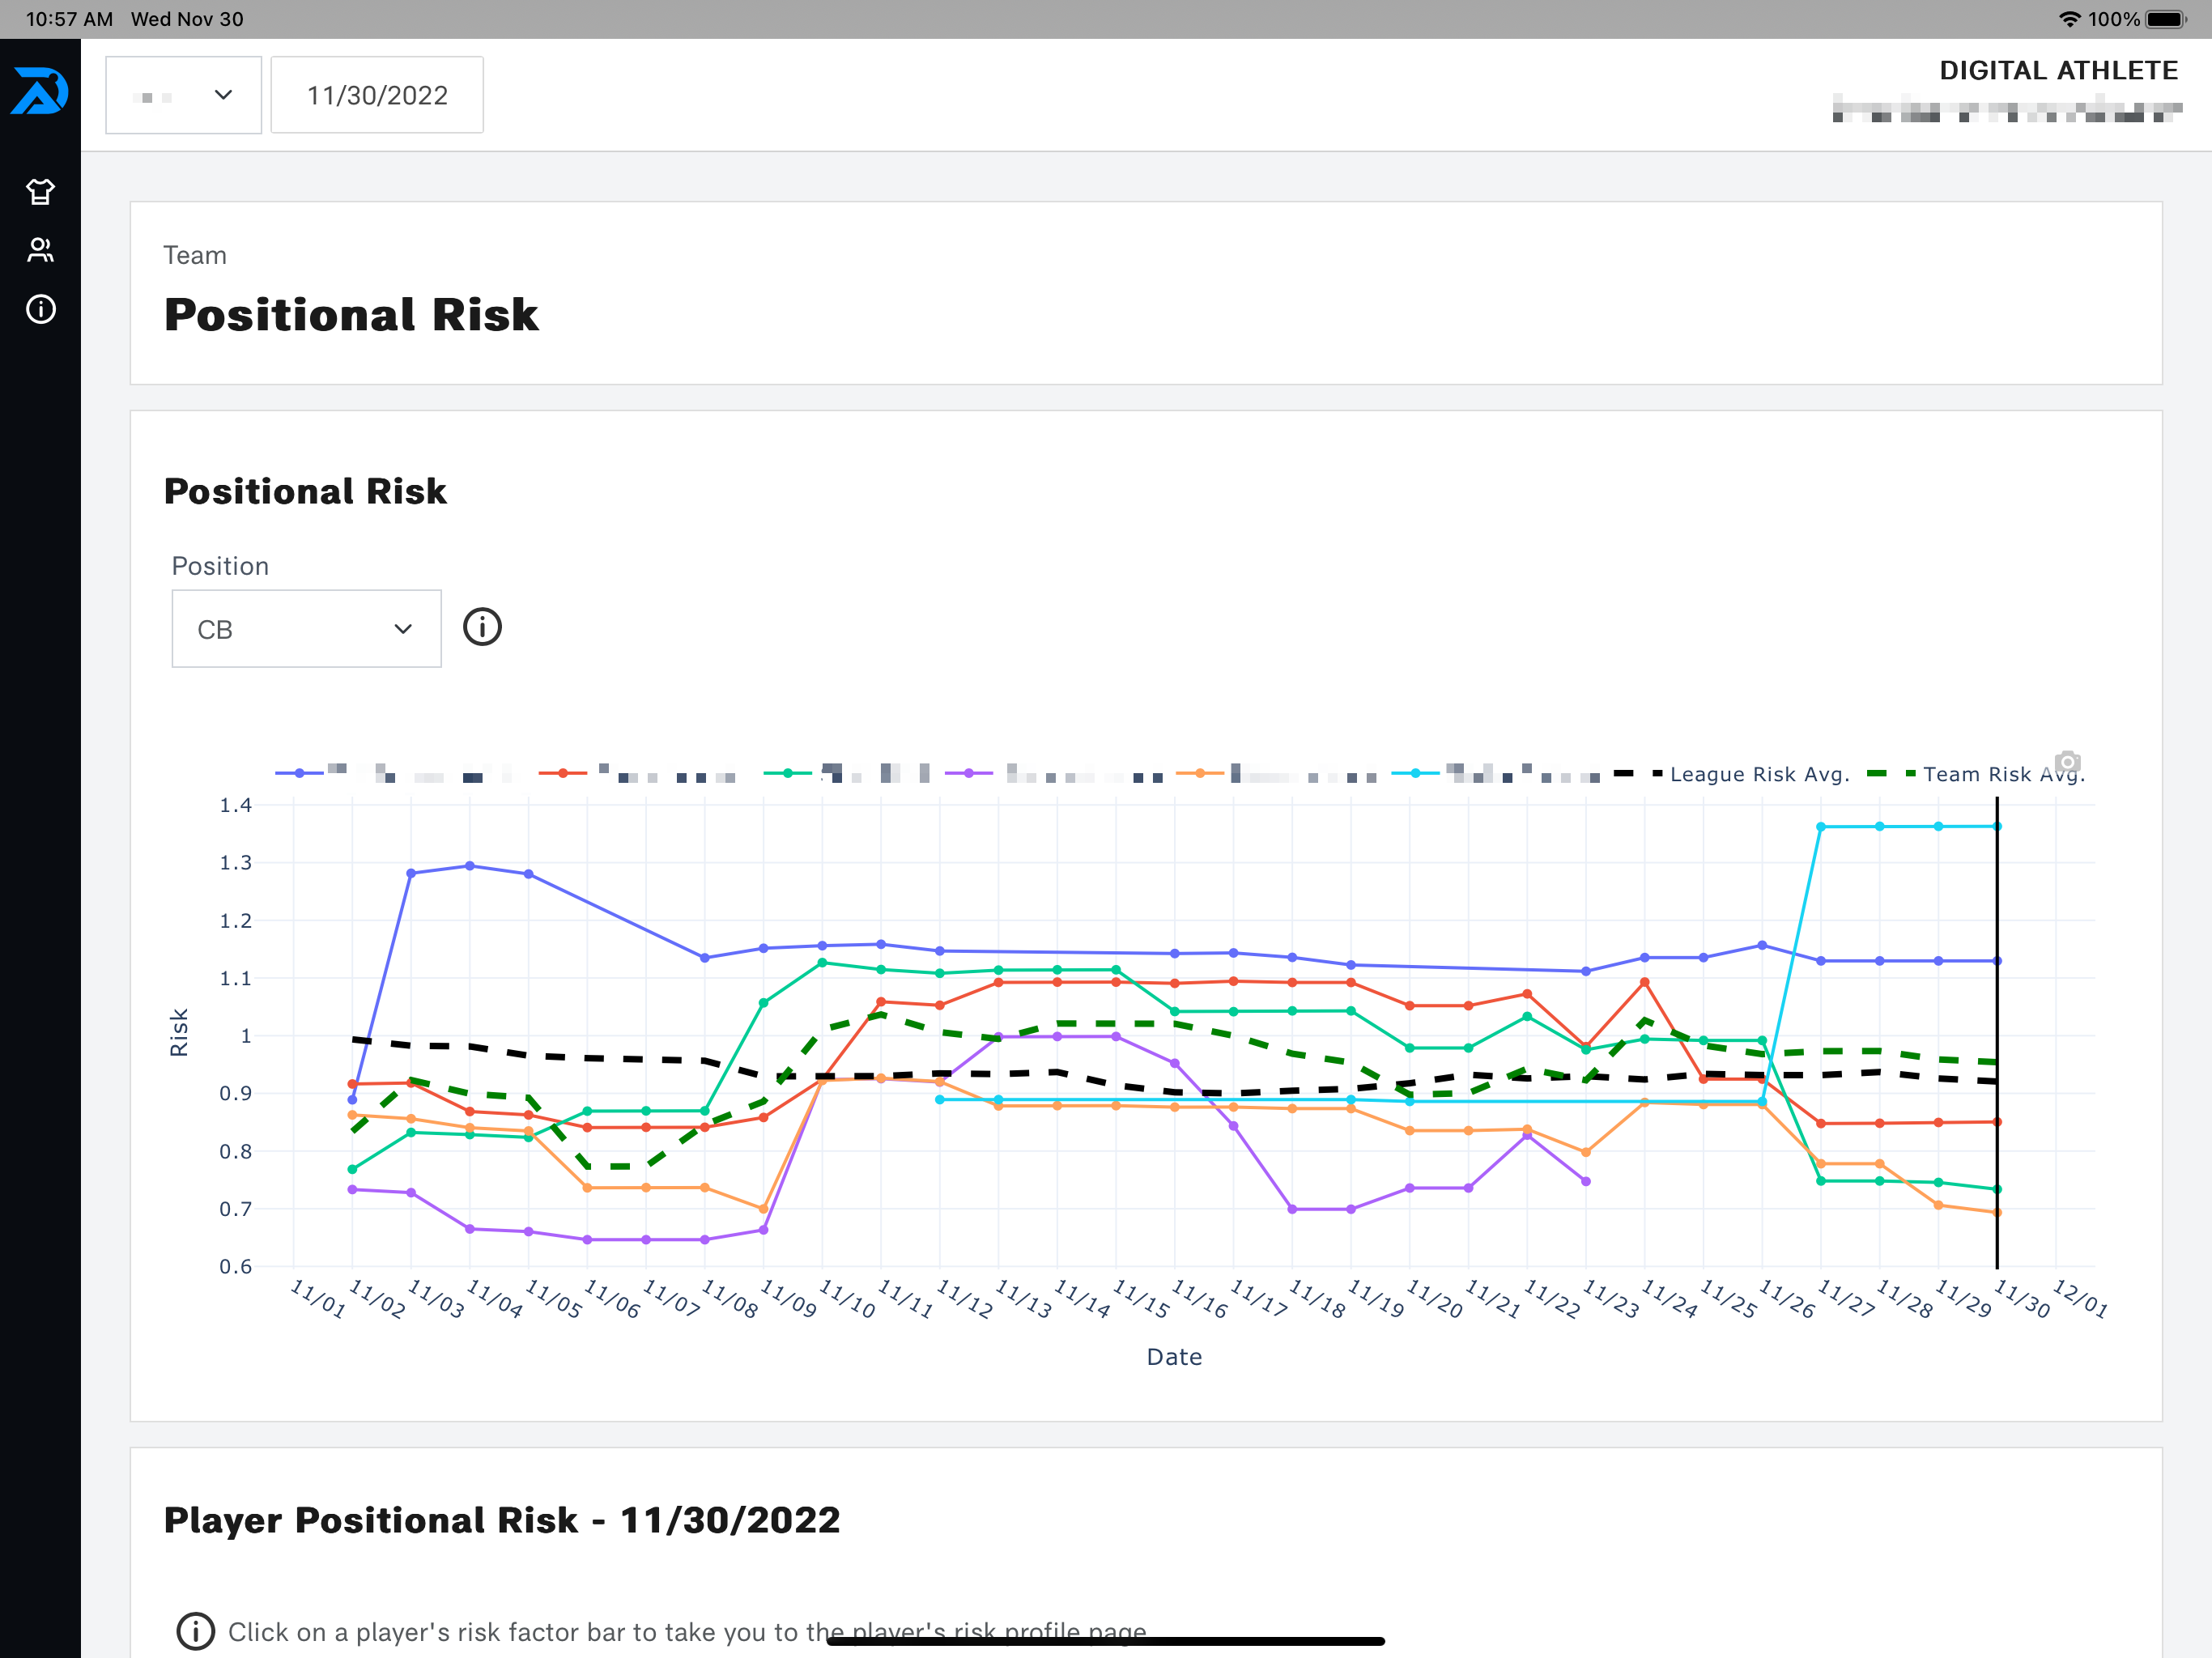Image resolution: width=2212 pixels, height=1658 pixels.
Task: Click the 10:57 AM clock in status bar
Action: 69,19
